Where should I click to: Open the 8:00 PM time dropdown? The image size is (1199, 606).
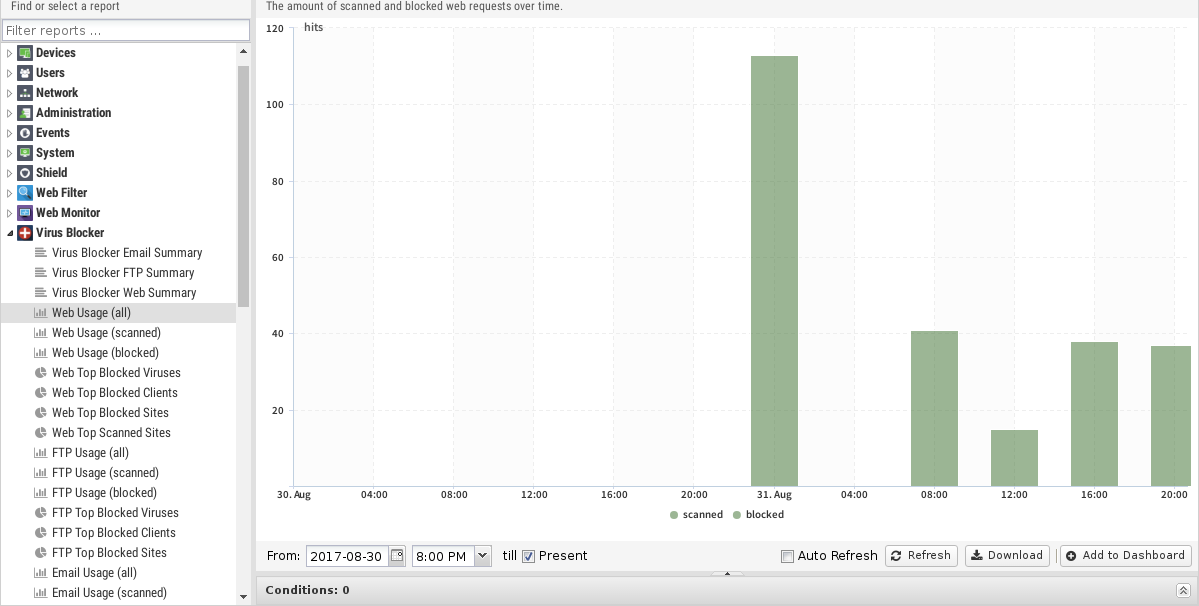pyautogui.click(x=483, y=556)
